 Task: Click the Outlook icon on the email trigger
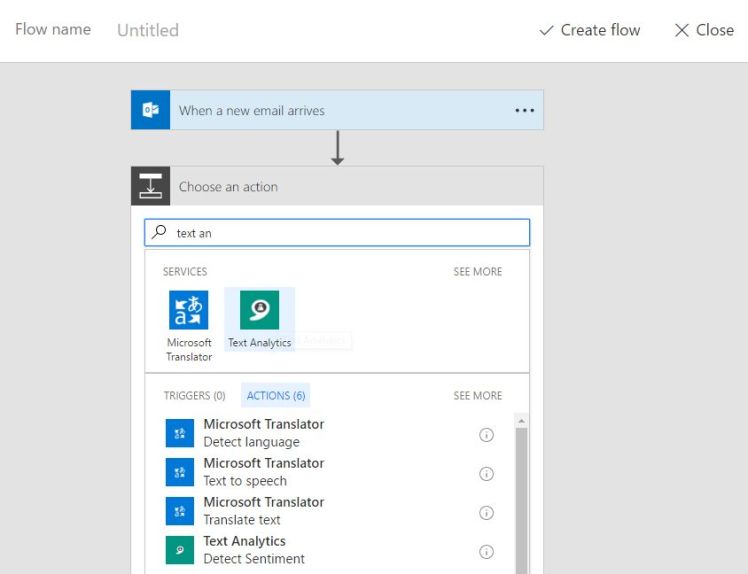coord(151,110)
